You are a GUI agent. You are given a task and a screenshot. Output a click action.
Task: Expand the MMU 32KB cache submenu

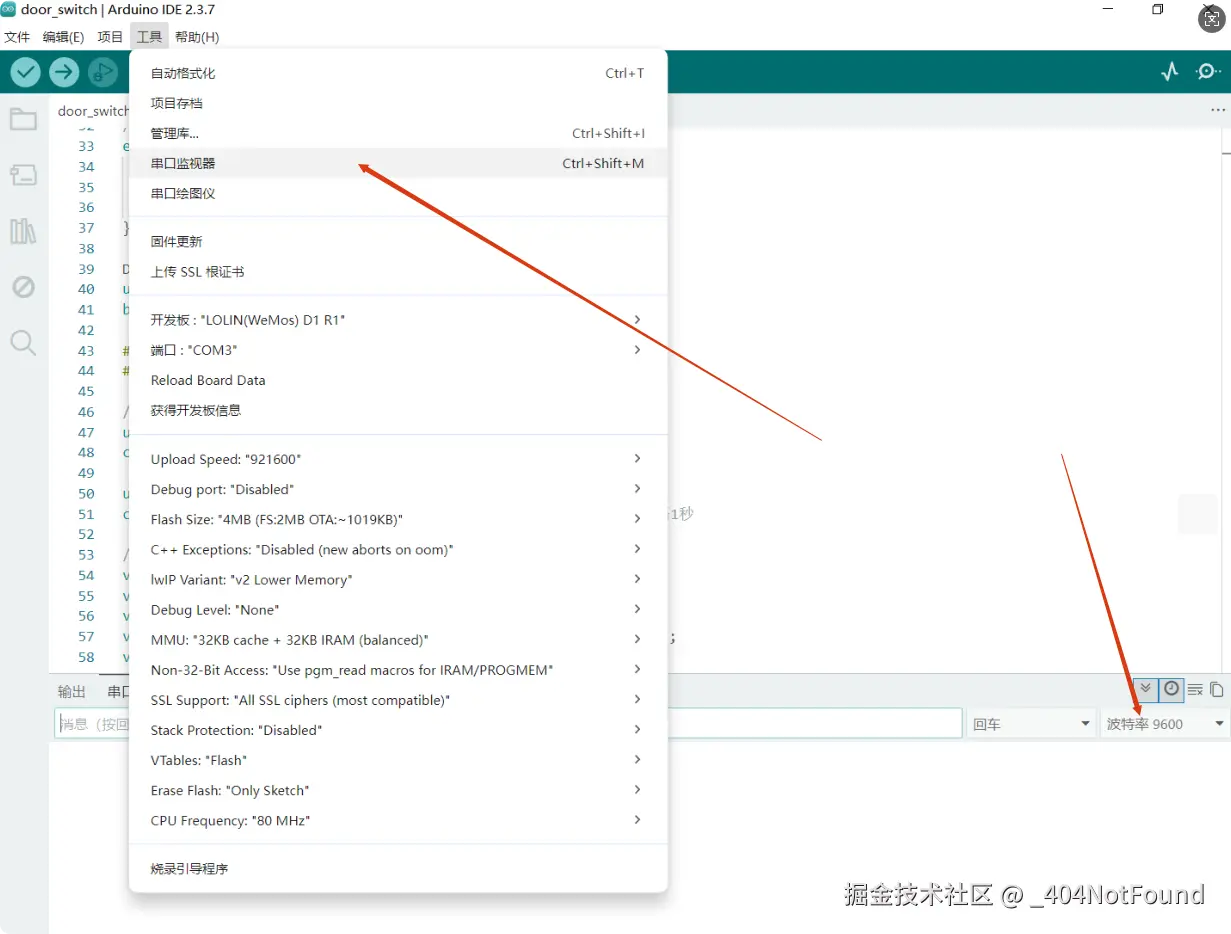pos(398,639)
